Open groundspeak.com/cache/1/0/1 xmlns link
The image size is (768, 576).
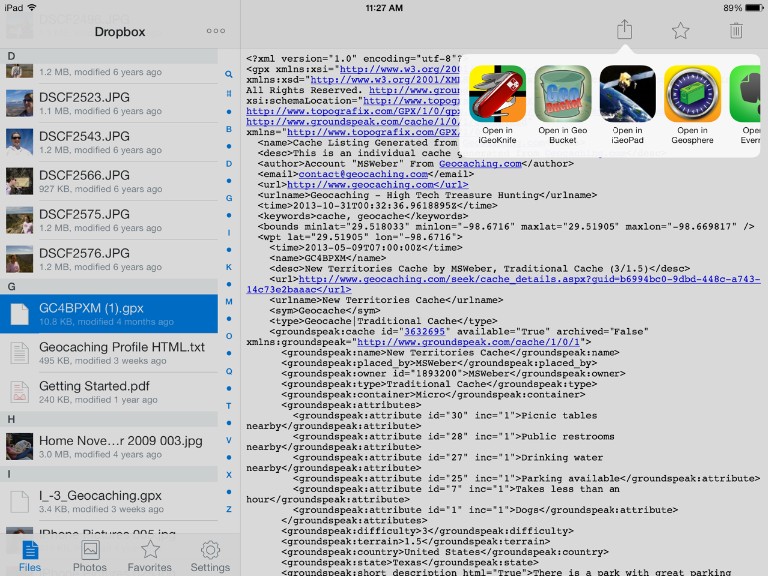click(468, 342)
